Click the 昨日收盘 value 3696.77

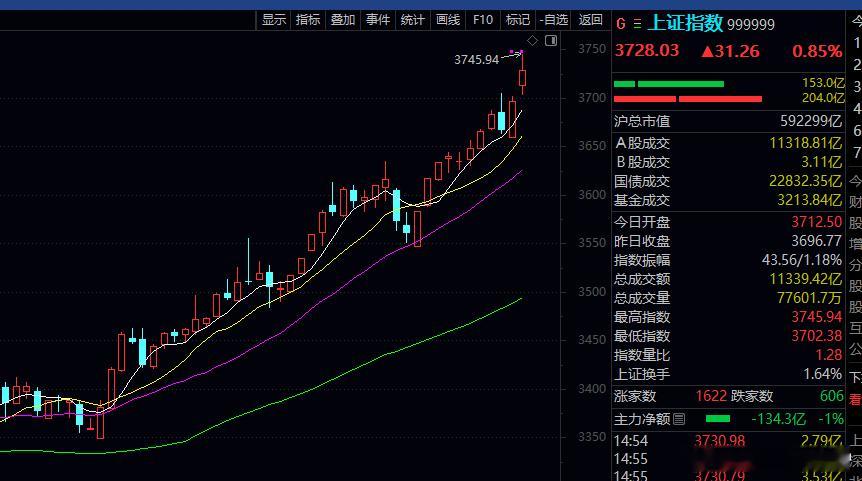click(816, 241)
